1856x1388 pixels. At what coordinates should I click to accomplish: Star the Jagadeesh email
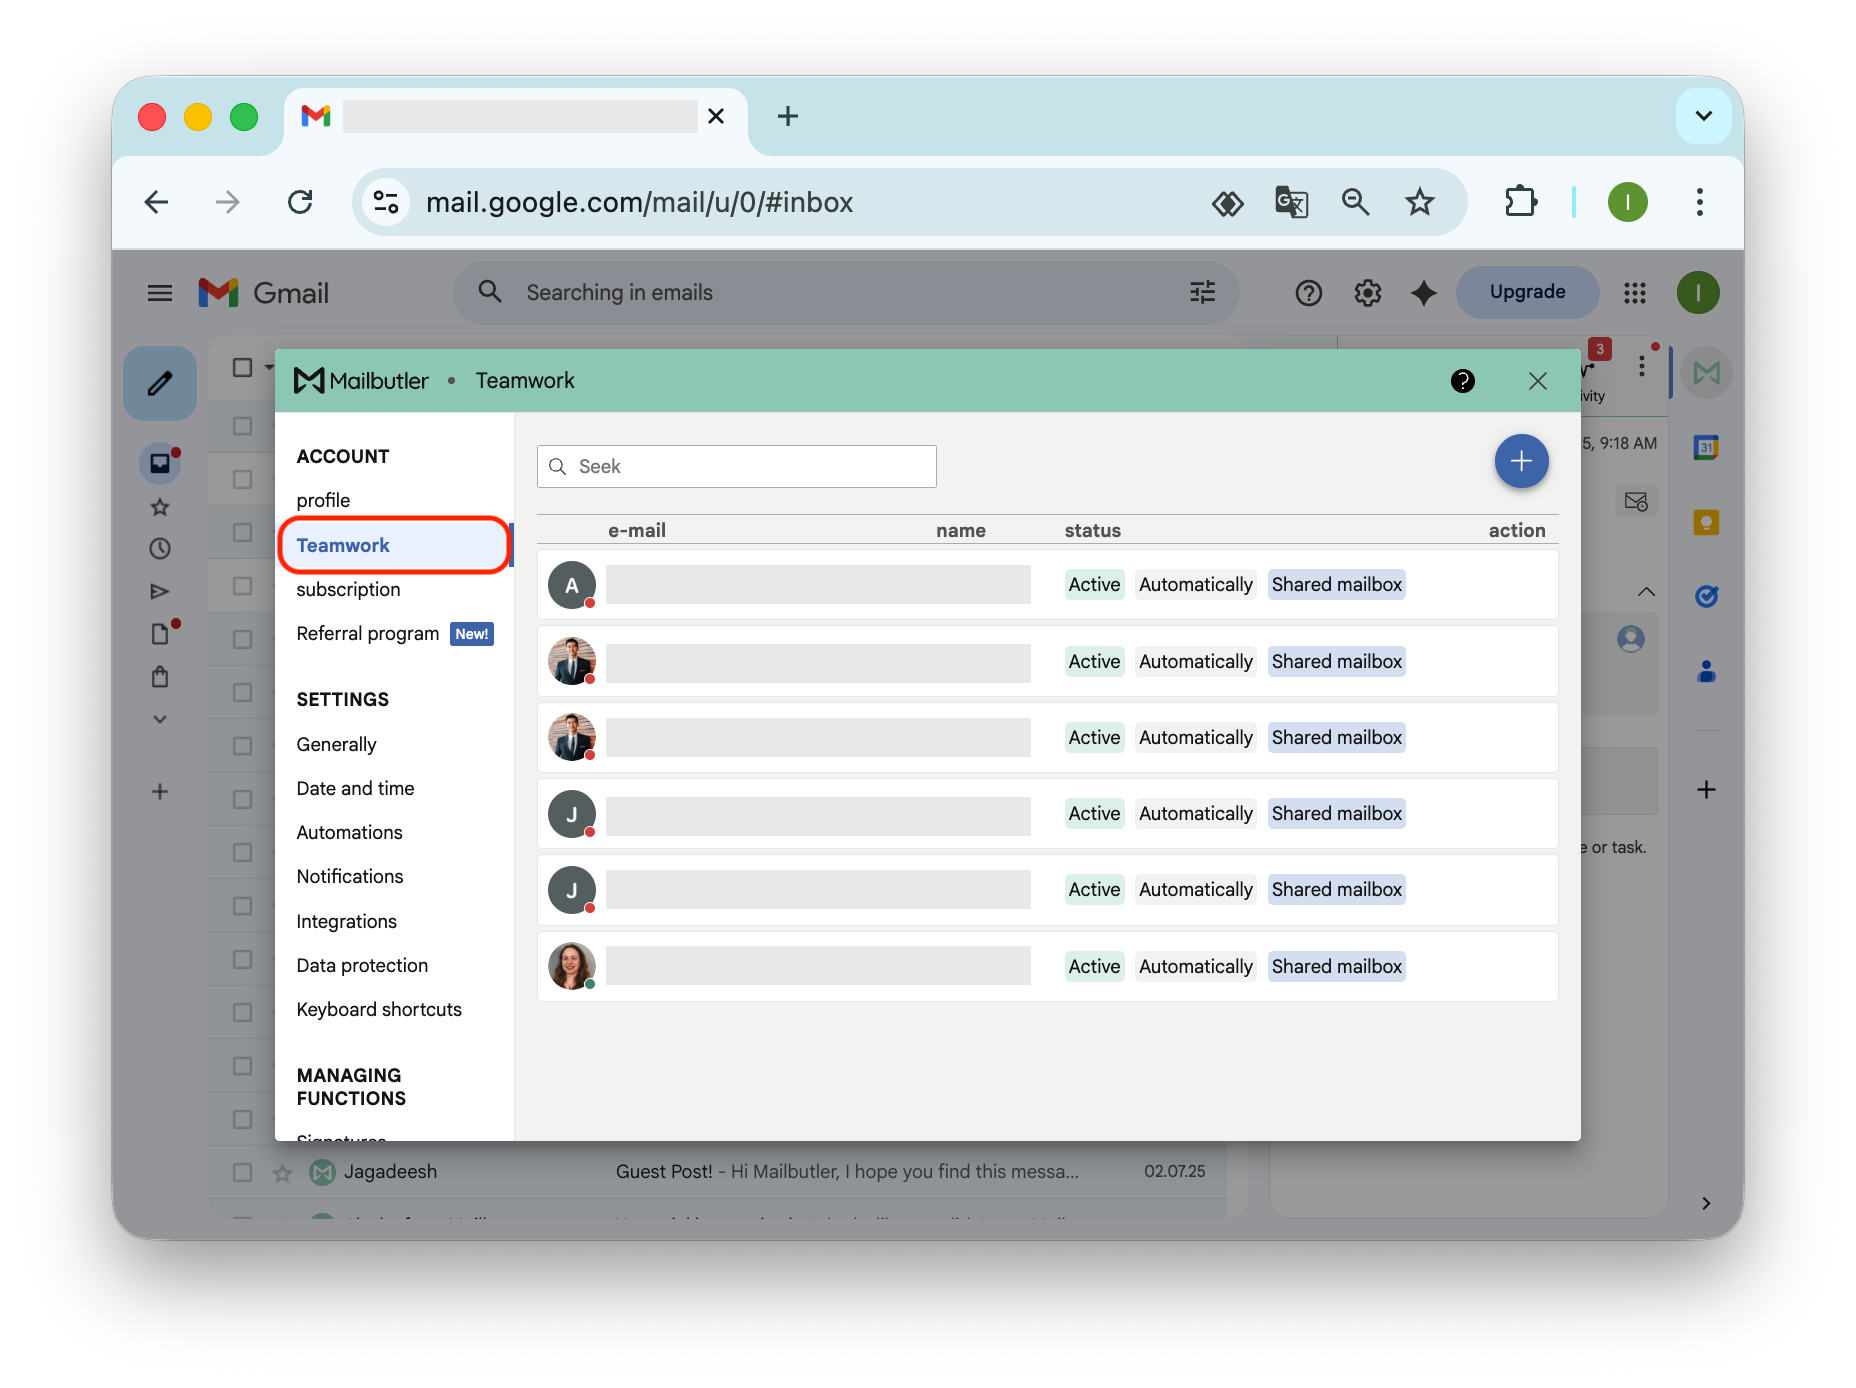click(283, 1172)
